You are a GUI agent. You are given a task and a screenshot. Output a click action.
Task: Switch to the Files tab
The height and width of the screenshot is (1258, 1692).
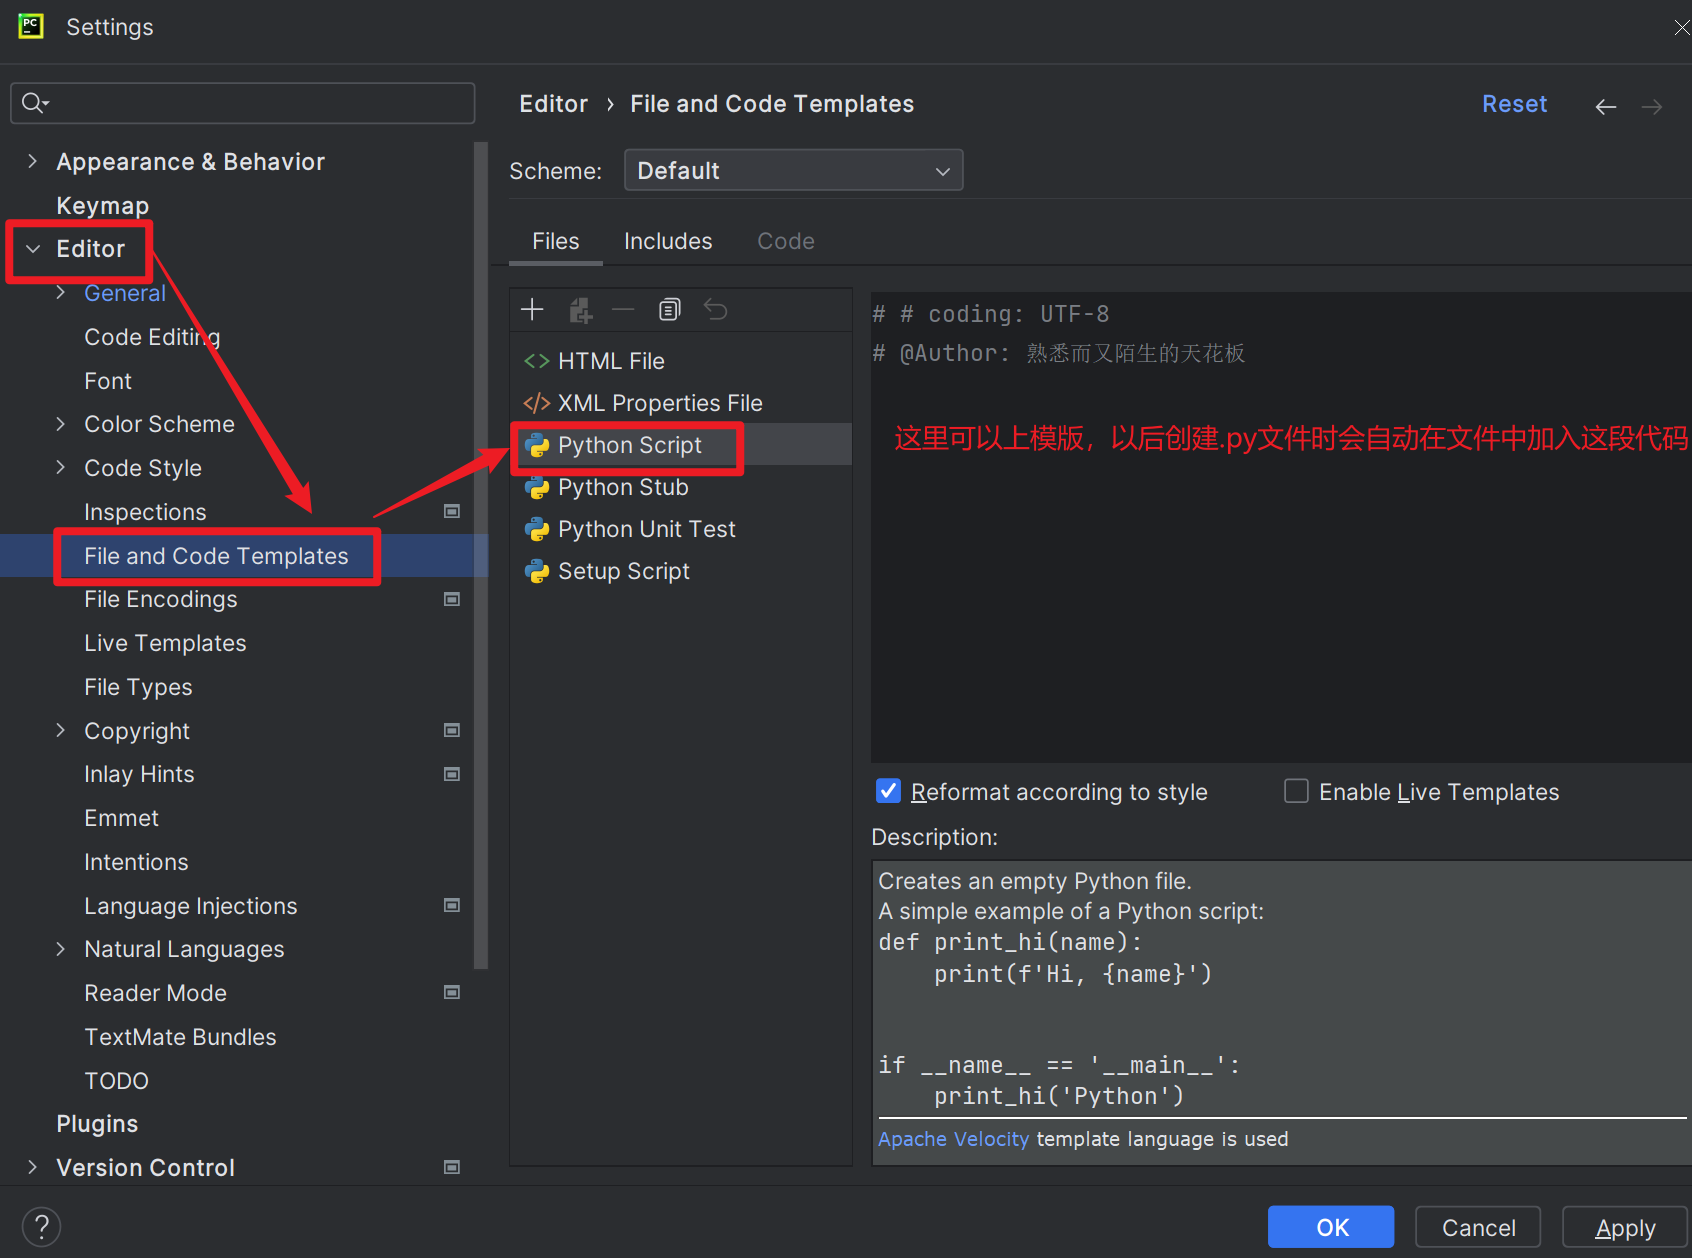pos(555,241)
